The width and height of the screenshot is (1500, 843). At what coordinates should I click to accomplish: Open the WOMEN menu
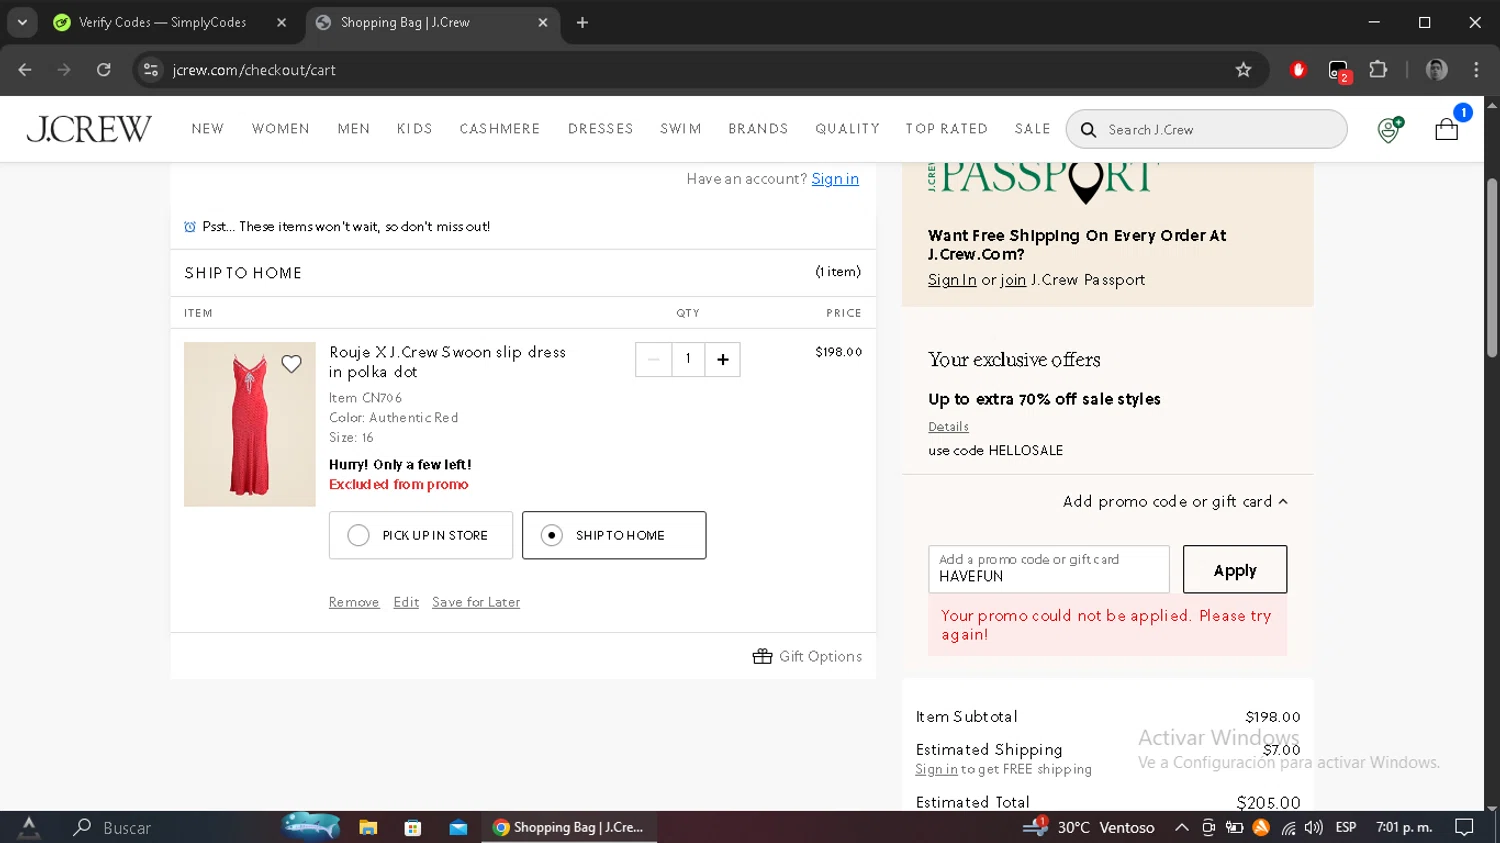pyautogui.click(x=281, y=129)
